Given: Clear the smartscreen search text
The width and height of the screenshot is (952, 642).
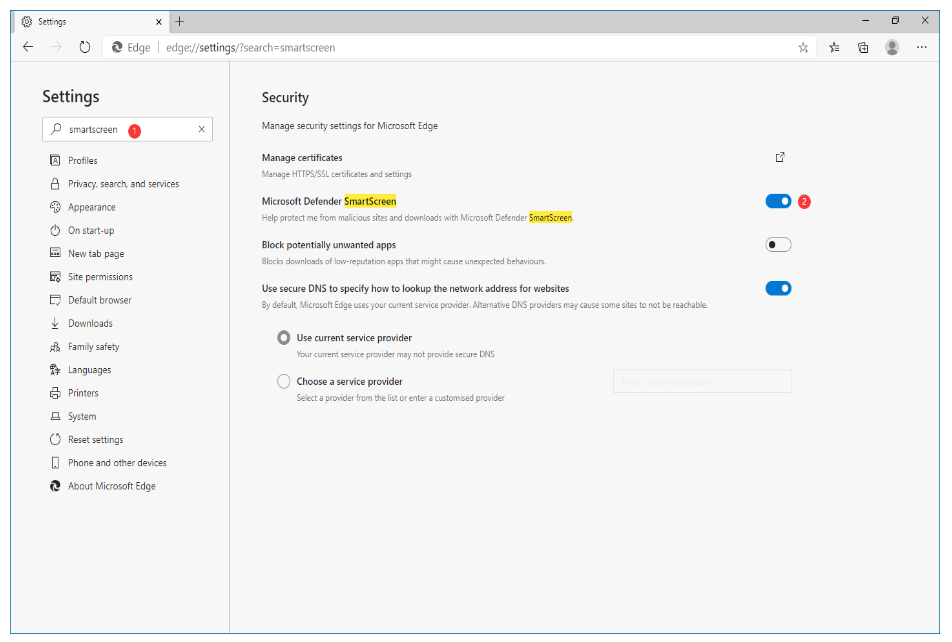Looking at the screenshot, I should click(x=202, y=129).
